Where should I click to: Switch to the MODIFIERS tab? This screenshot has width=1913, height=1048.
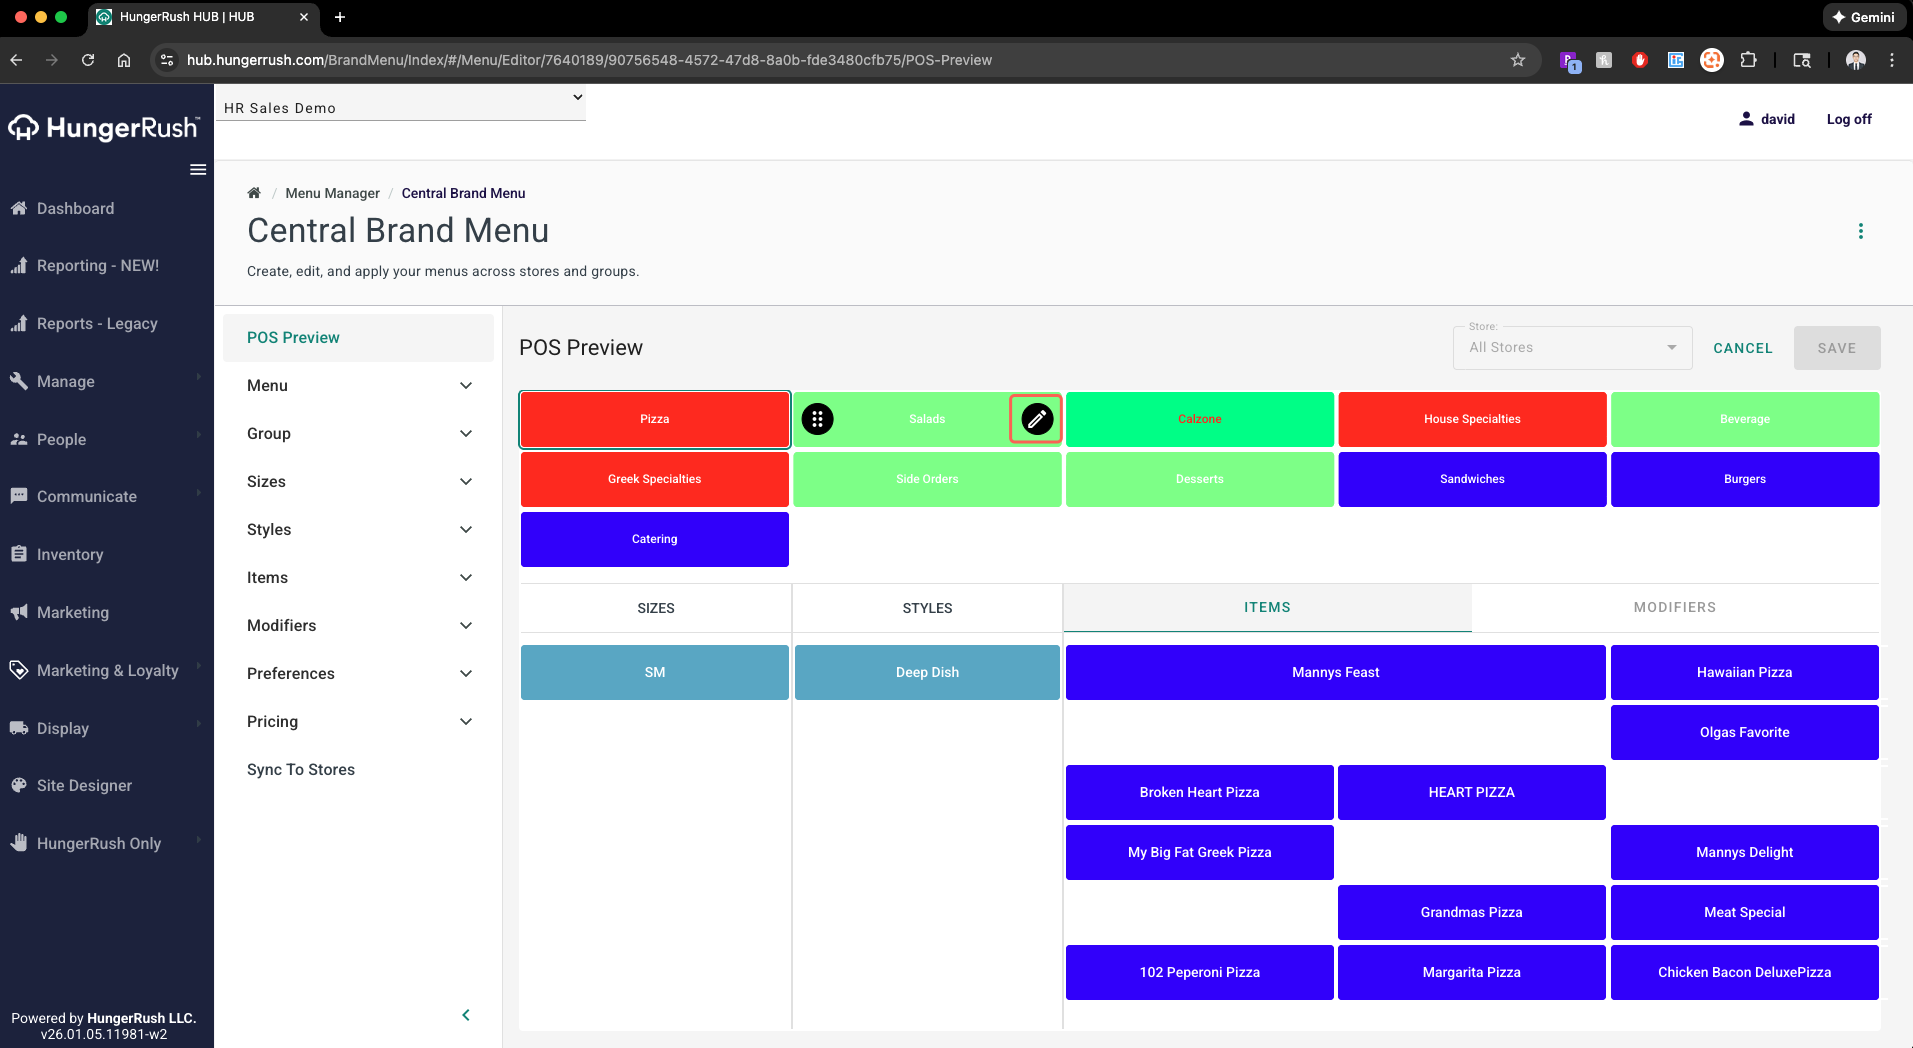click(x=1675, y=607)
